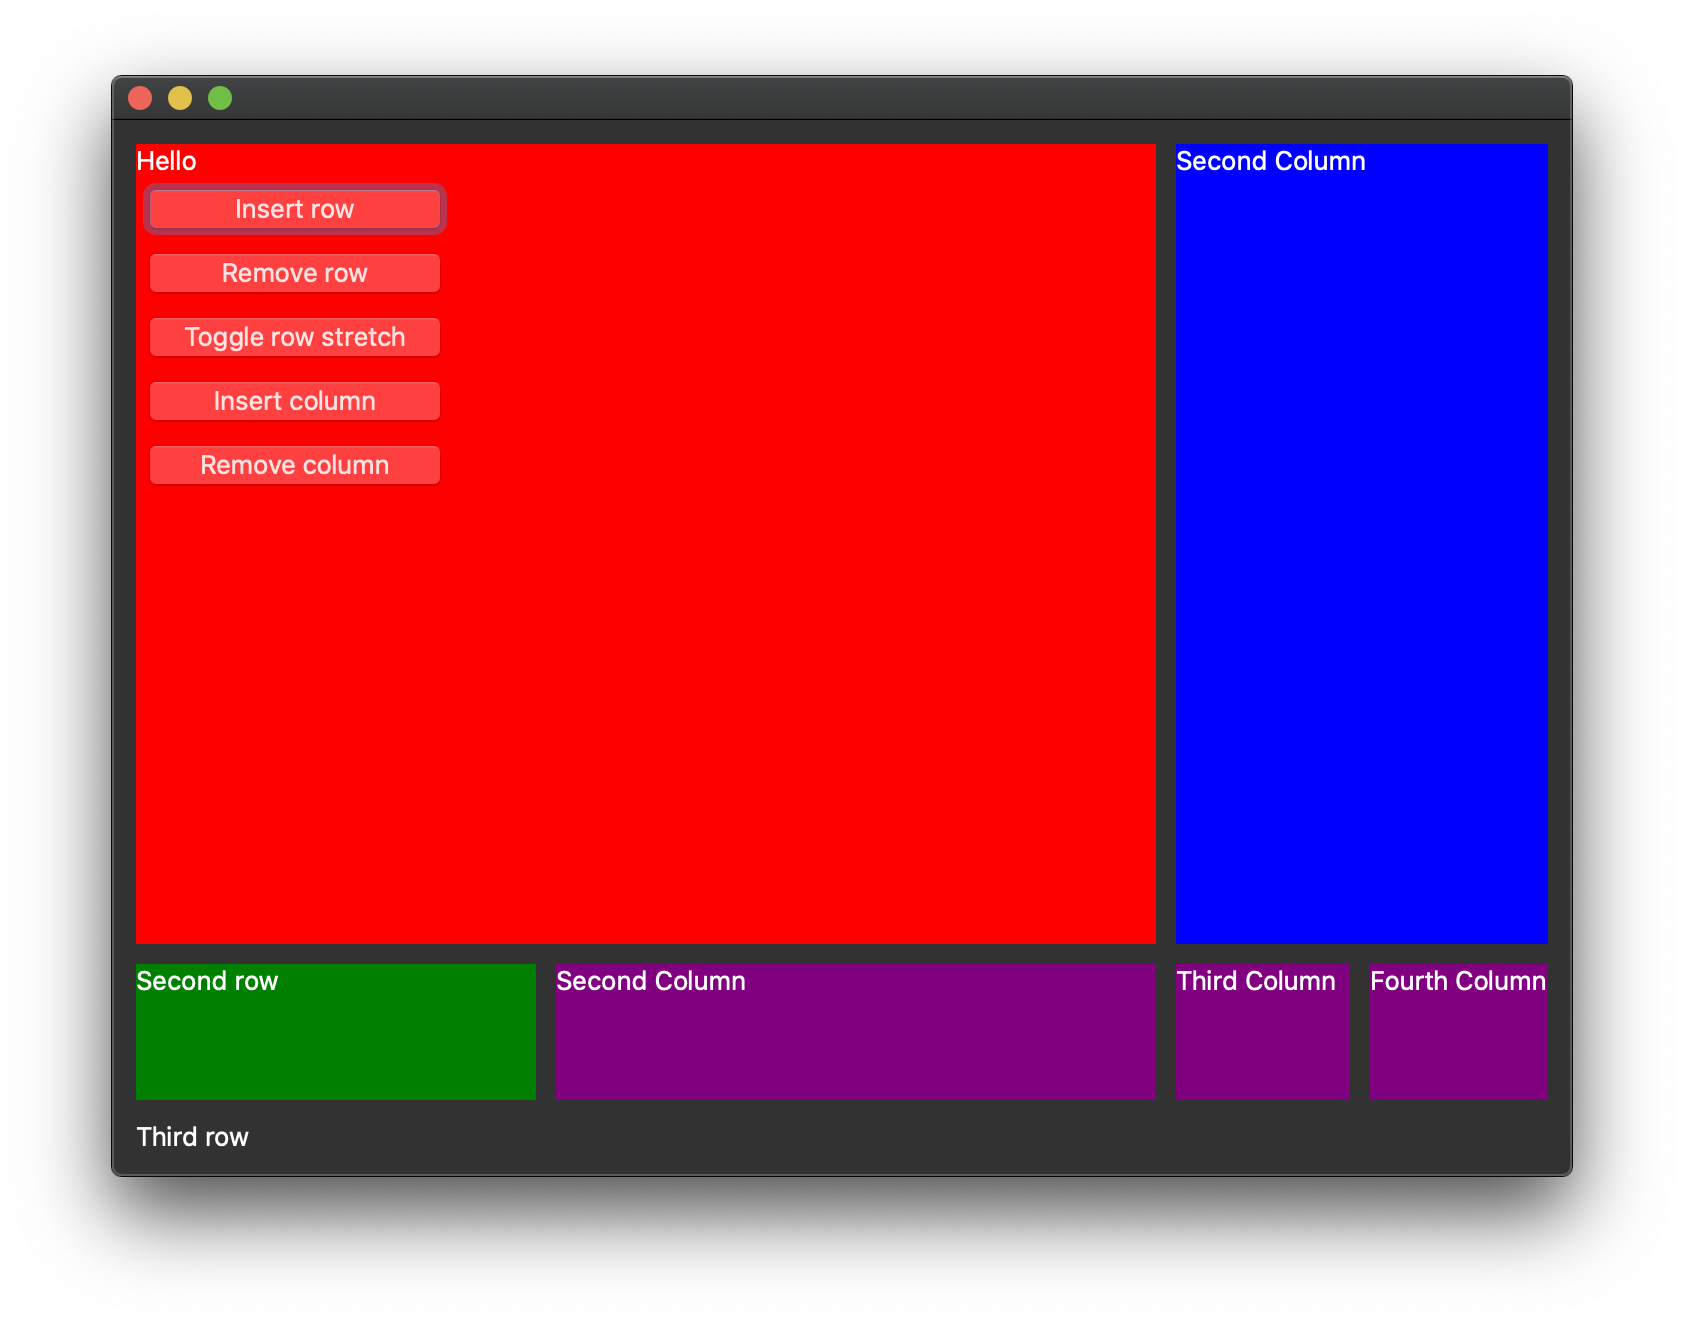
Task: Click the Third row label
Action: pos(192,1137)
